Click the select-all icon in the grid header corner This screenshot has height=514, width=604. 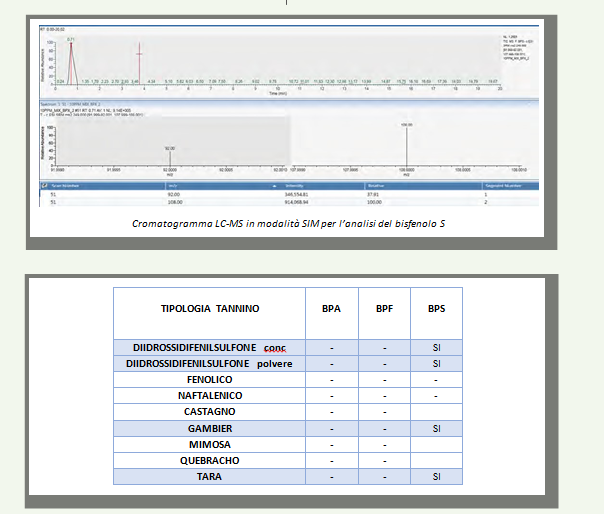point(43,186)
